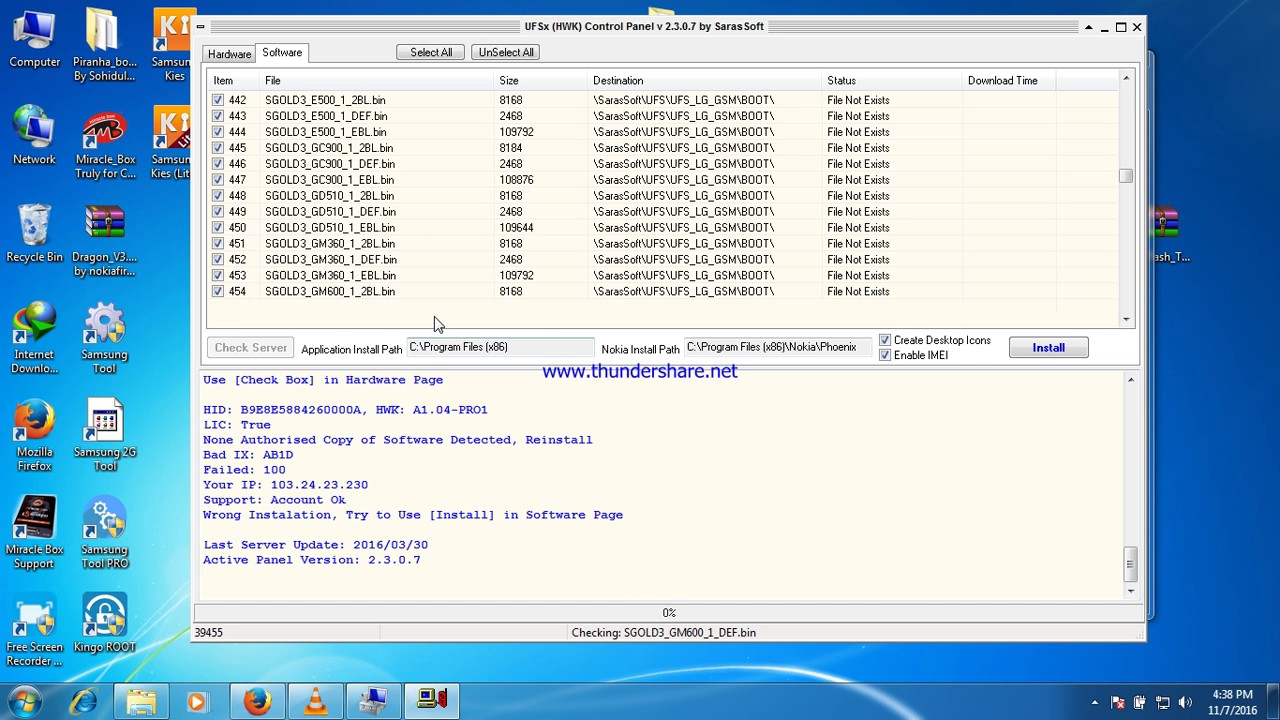1280x720 pixels.
Task: Uncheck item 443 SGOLD3_E500_1_DEF.bin
Action: pyautogui.click(x=218, y=116)
